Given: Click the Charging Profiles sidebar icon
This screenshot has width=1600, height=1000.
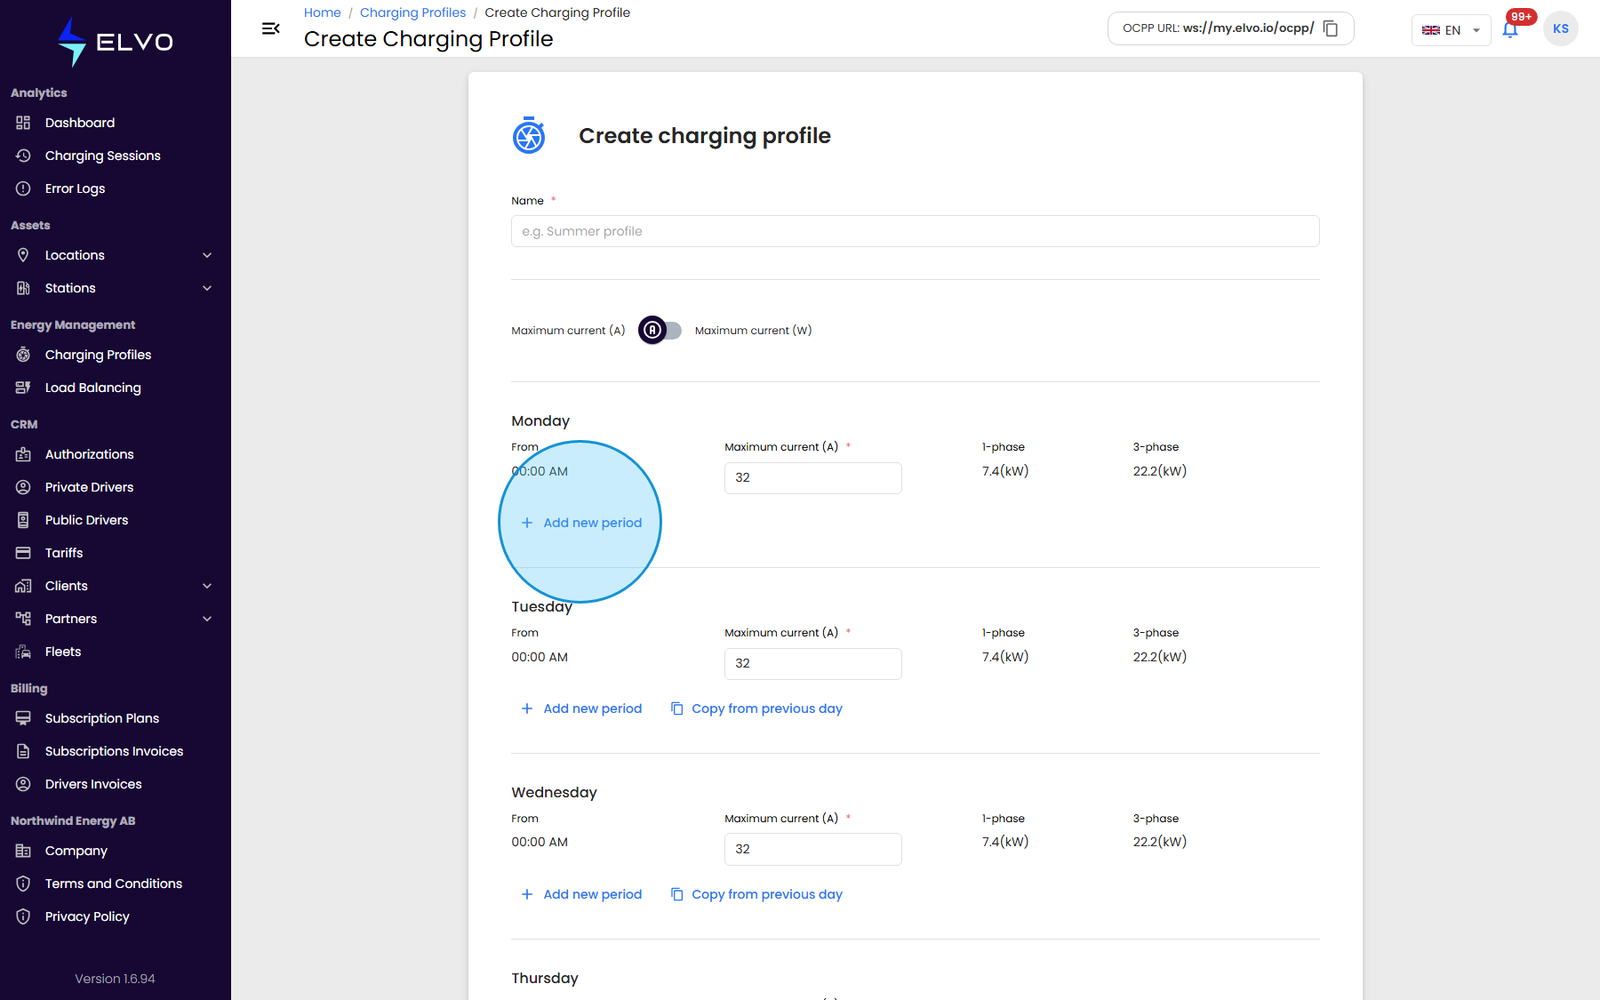Looking at the screenshot, I should point(23,354).
